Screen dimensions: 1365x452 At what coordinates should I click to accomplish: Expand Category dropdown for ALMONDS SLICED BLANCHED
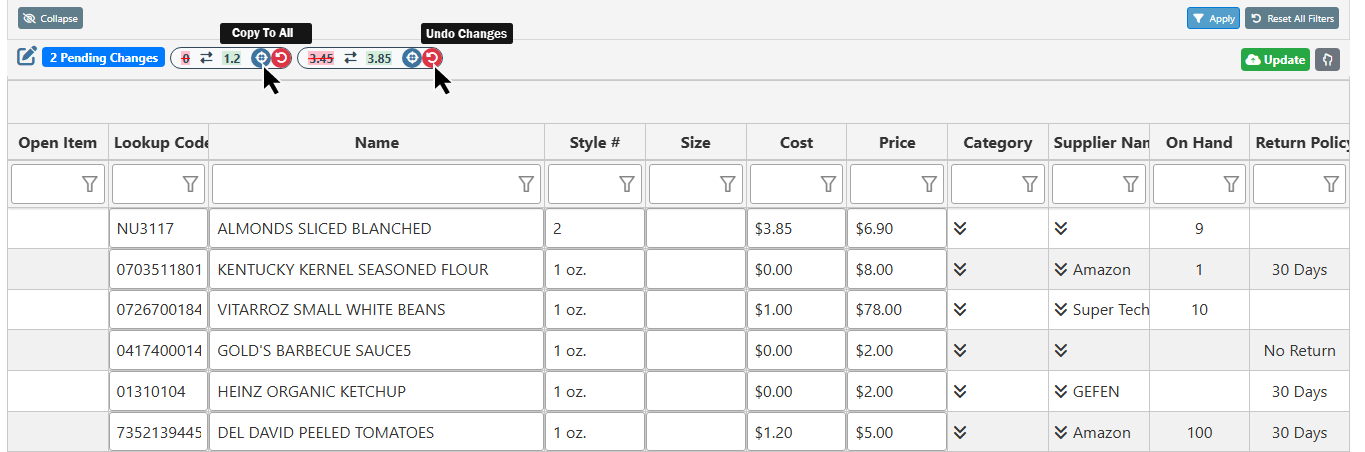960,229
